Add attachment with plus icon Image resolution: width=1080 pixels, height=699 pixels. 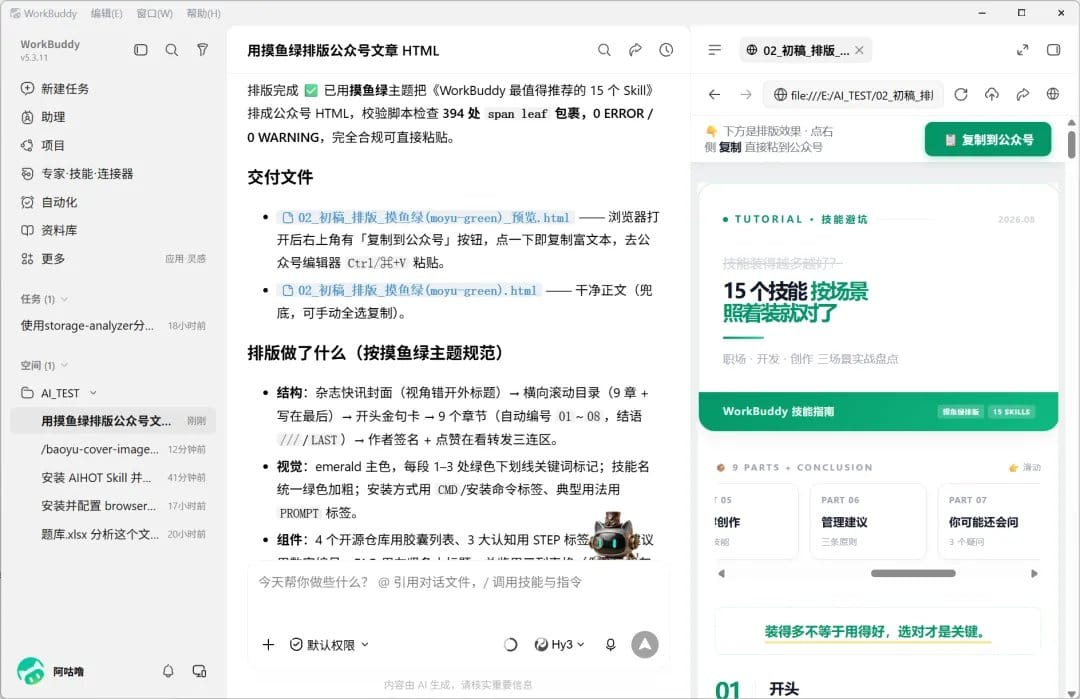269,645
